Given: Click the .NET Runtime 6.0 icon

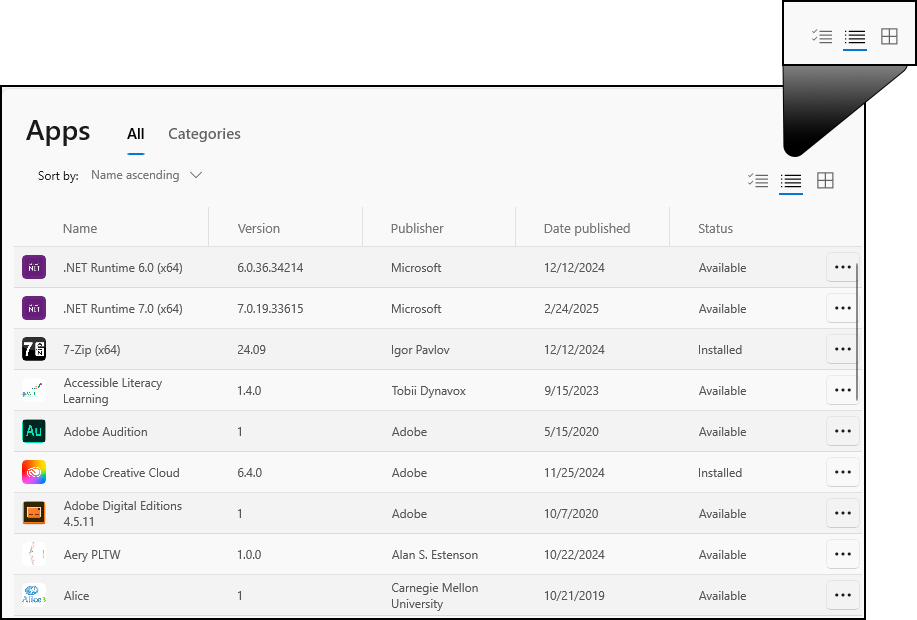Looking at the screenshot, I should click(x=34, y=267).
